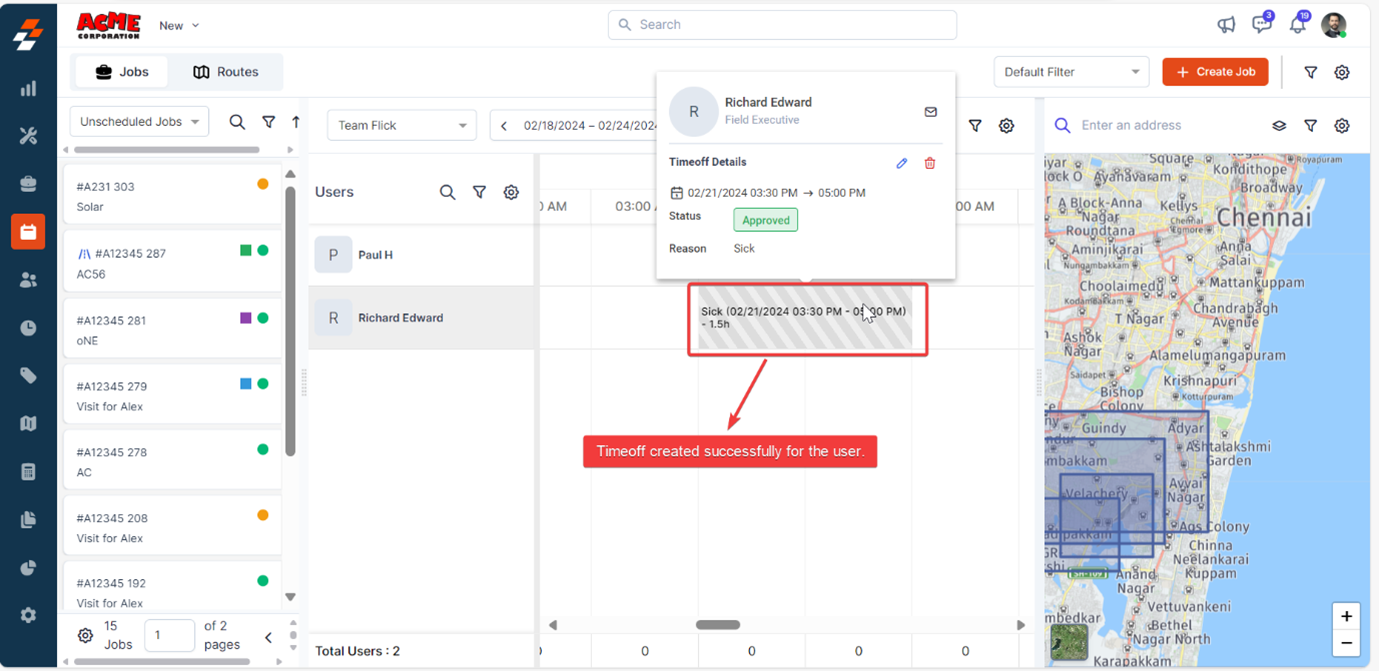Zoom in on the map with plus button
Image resolution: width=1379 pixels, height=671 pixels.
pyautogui.click(x=1346, y=616)
